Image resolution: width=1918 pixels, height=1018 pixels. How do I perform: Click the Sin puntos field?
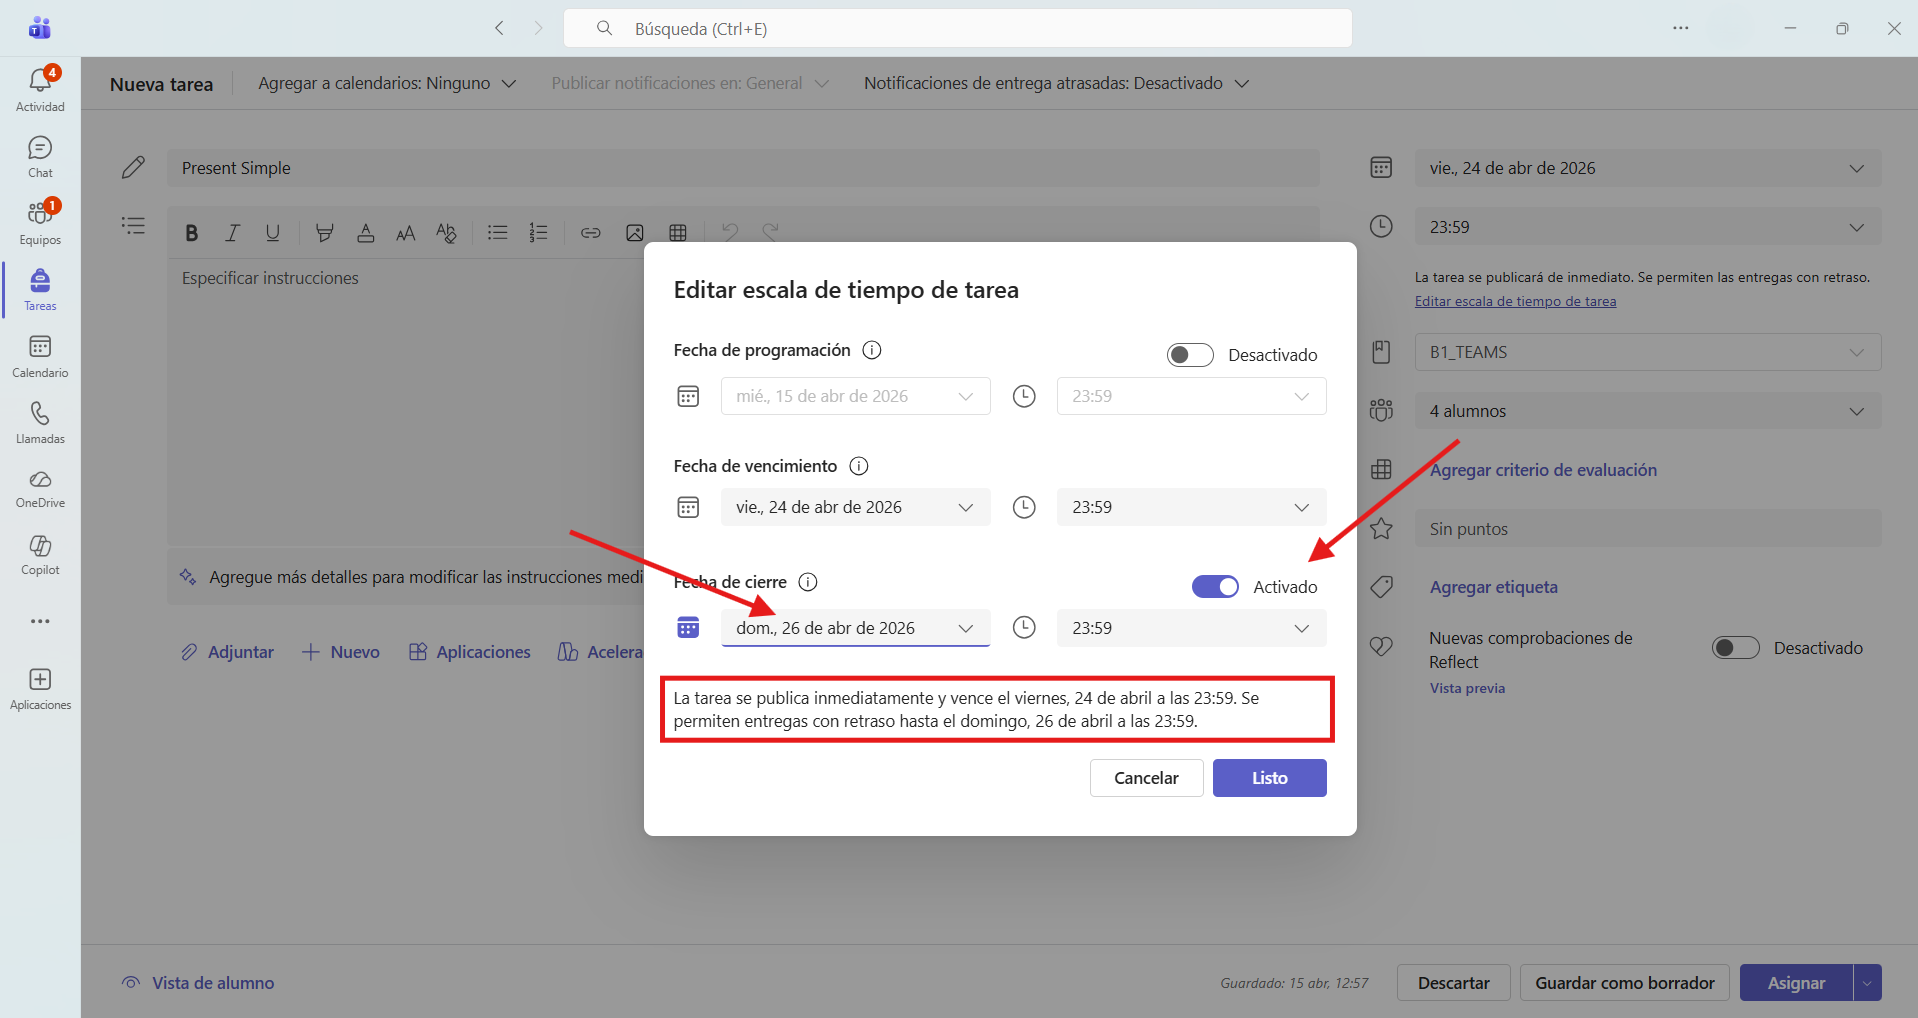1647,529
